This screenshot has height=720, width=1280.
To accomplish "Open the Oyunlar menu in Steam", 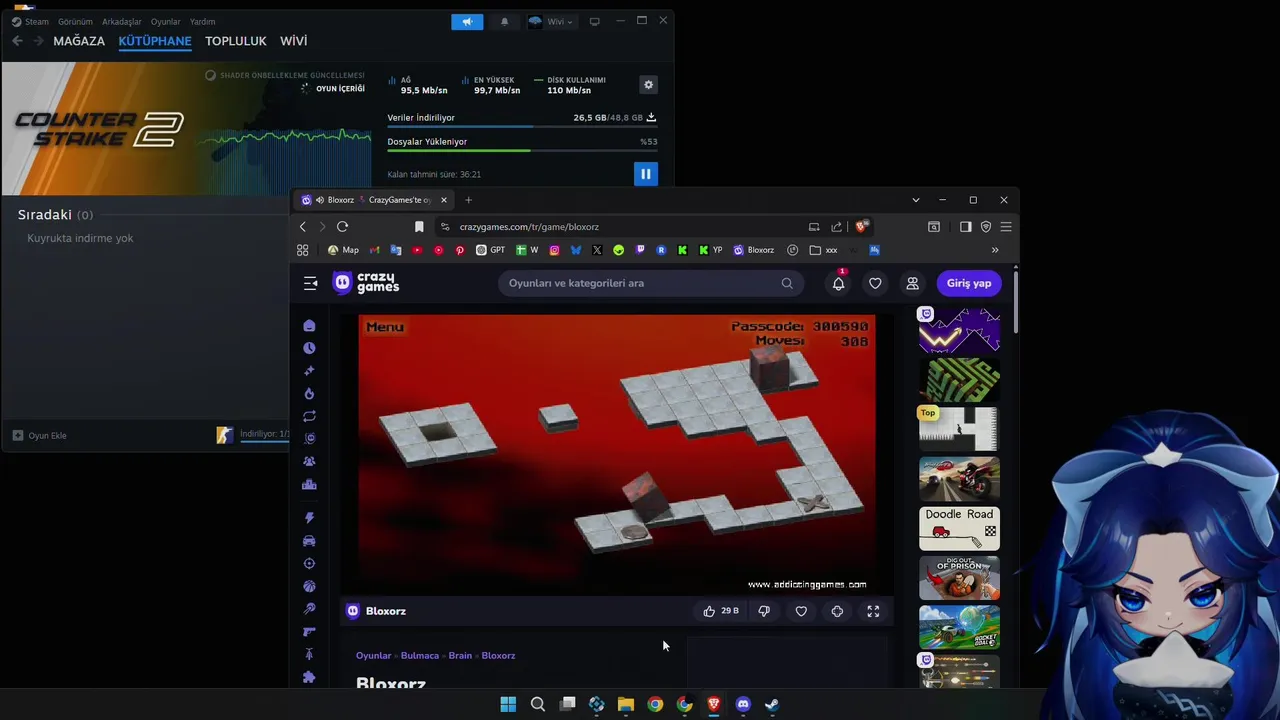I will pos(166,21).
